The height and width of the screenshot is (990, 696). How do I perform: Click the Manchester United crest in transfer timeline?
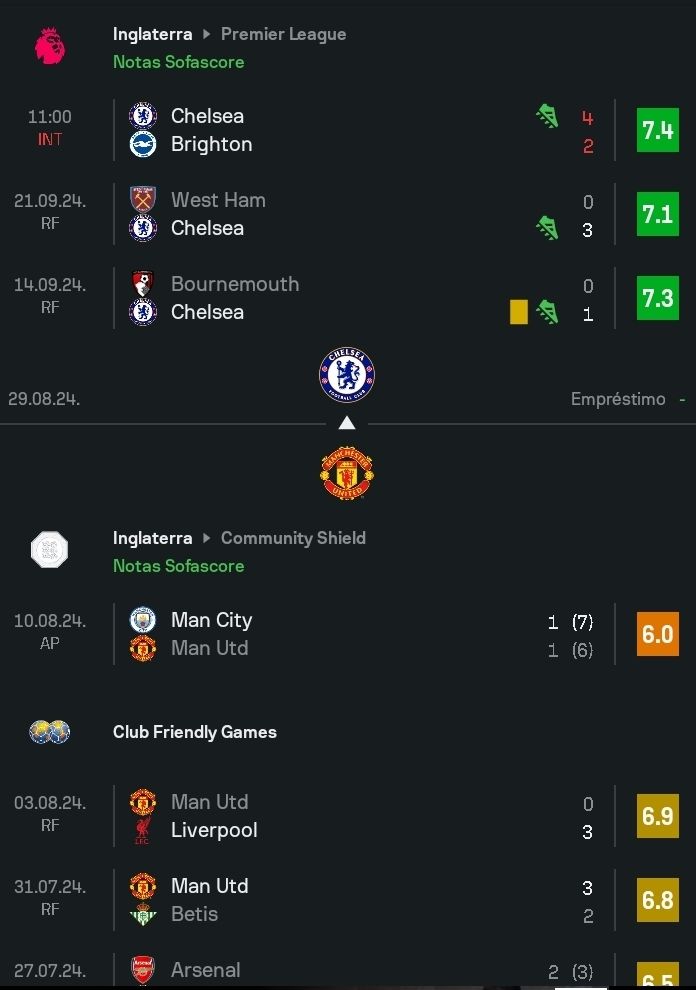tap(346, 473)
